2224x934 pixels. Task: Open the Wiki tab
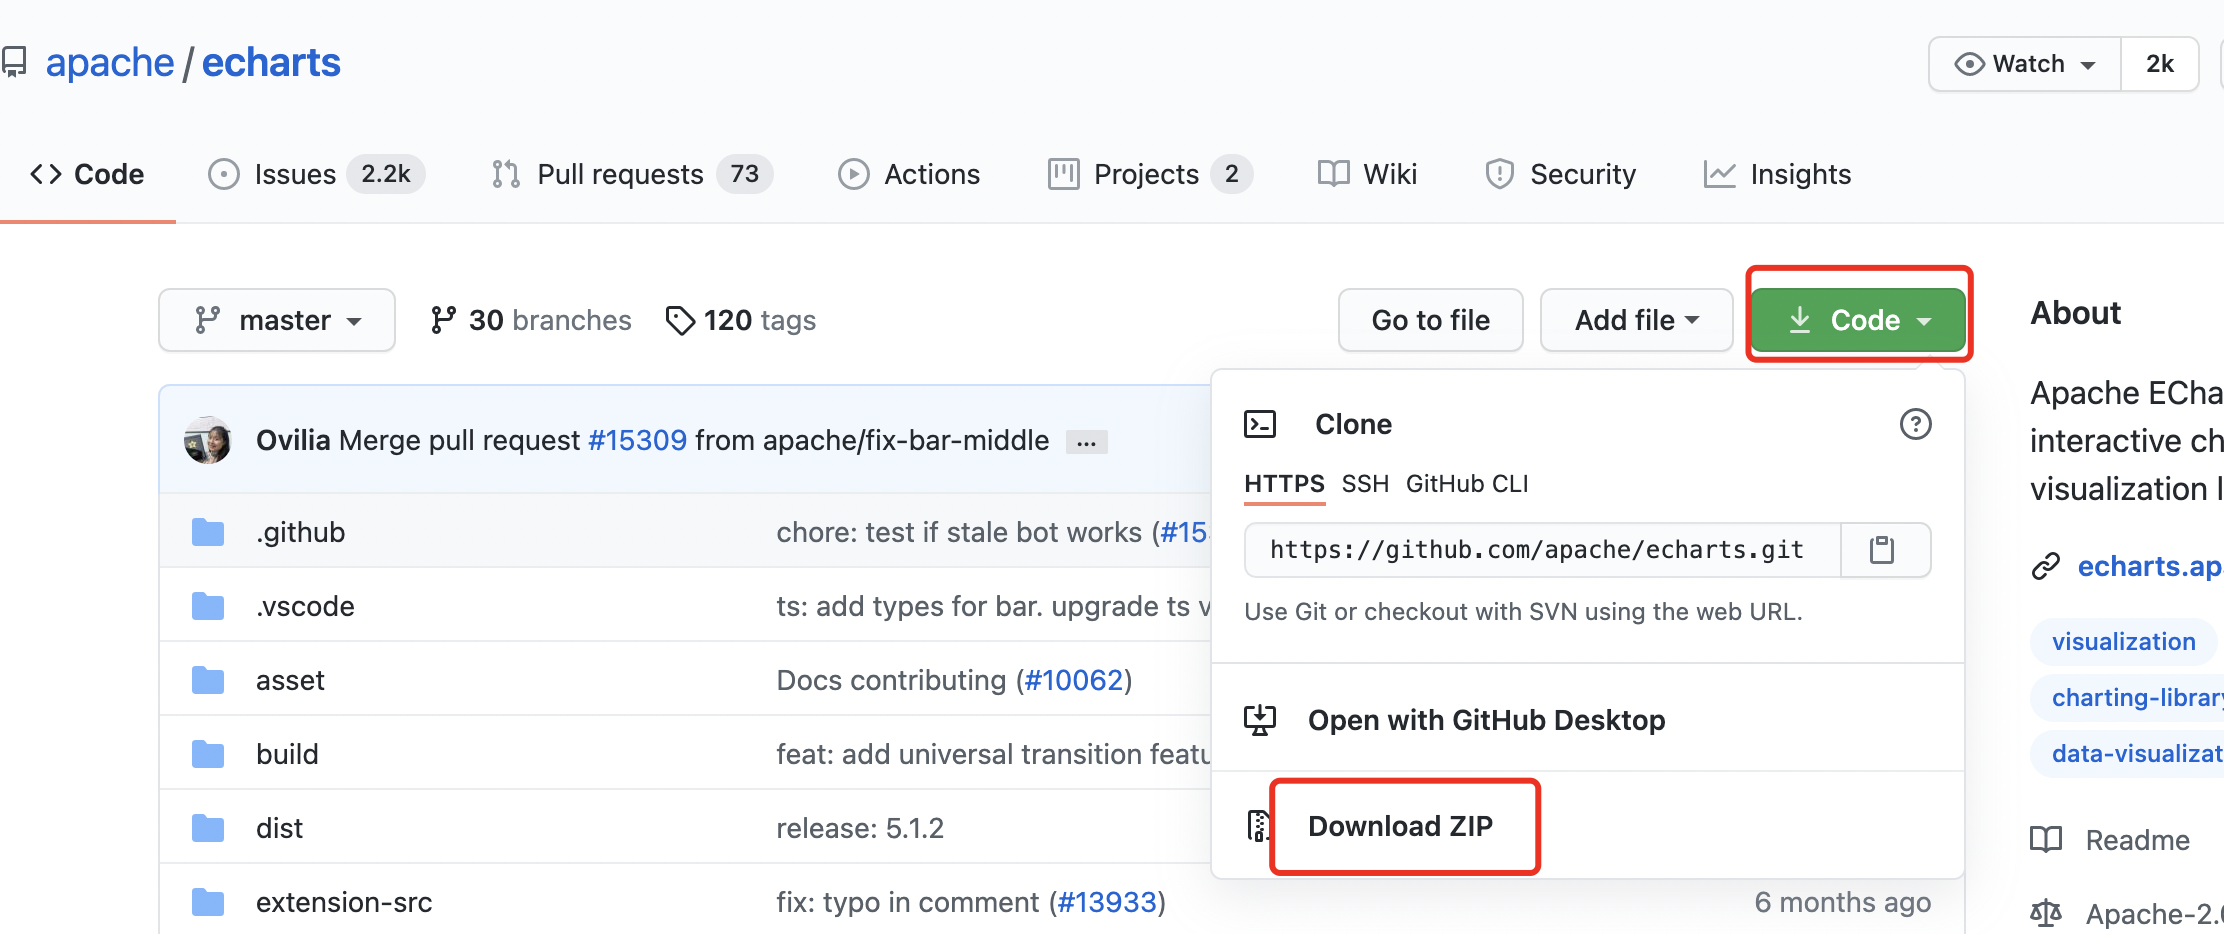pyautogui.click(x=1367, y=174)
